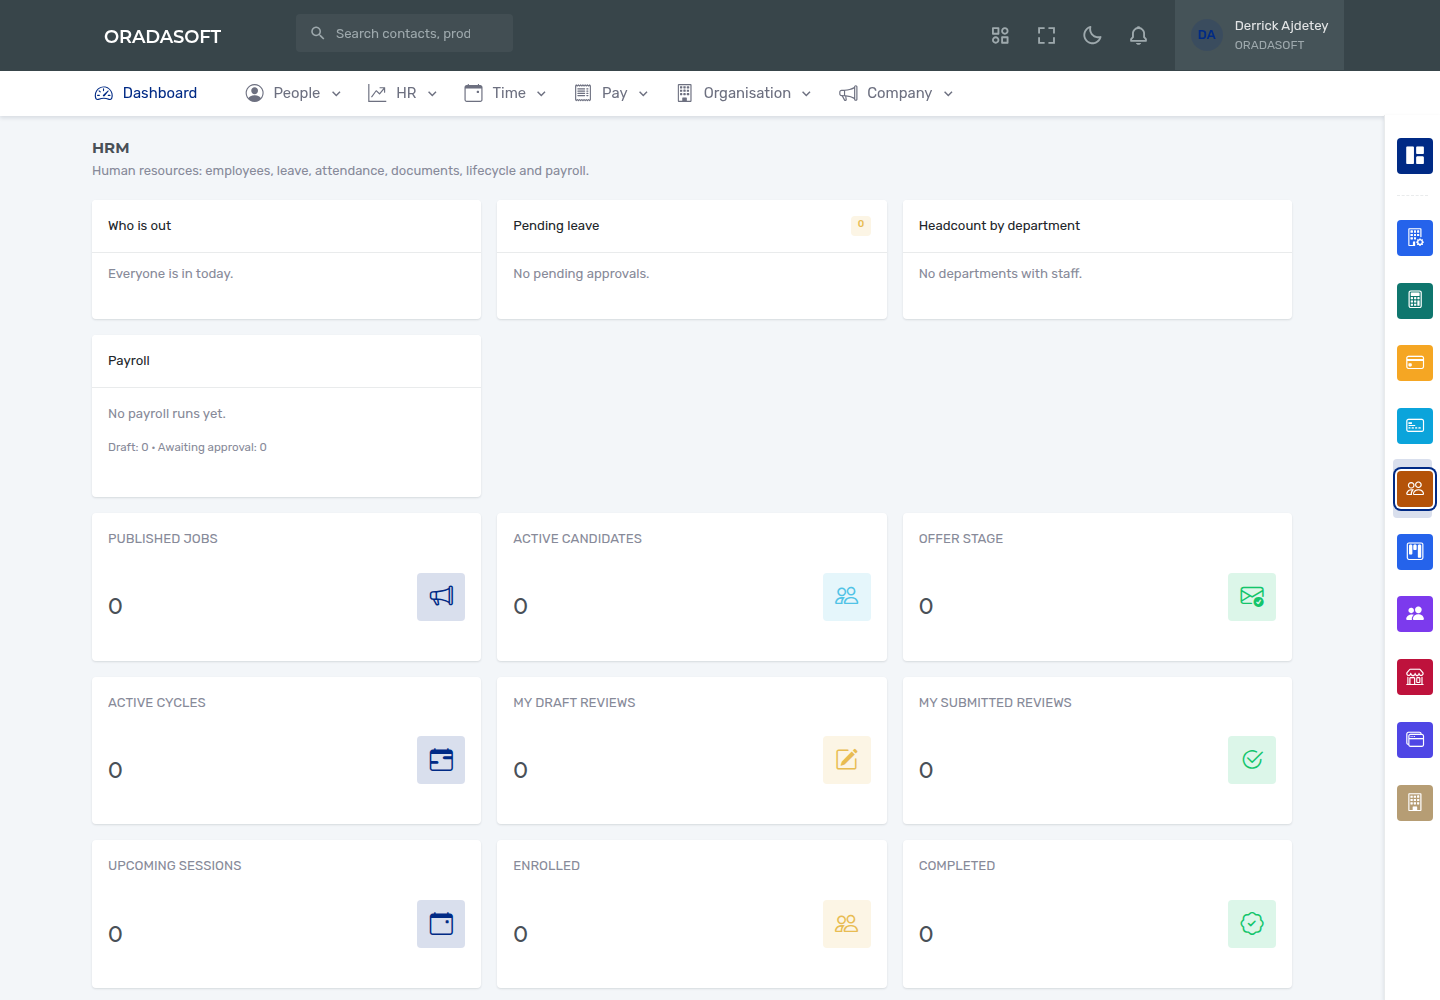Click the 'No departments with staff.' text
The width and height of the screenshot is (1440, 1000).
pyautogui.click(x=1000, y=274)
